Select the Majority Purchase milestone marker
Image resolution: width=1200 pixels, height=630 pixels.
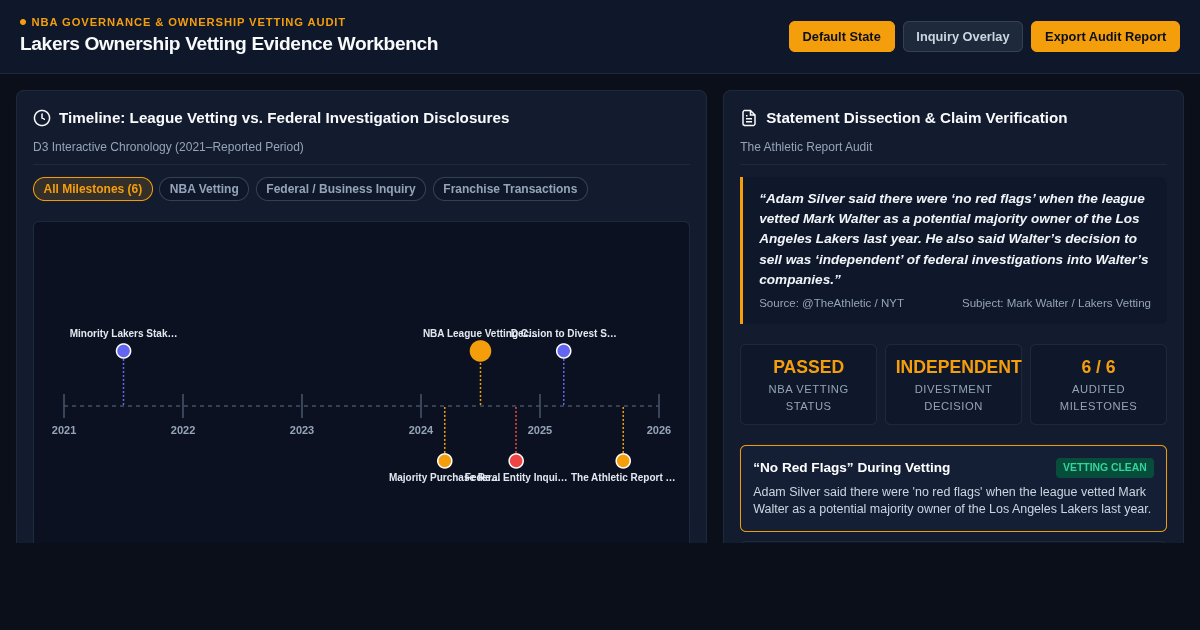pos(445,461)
